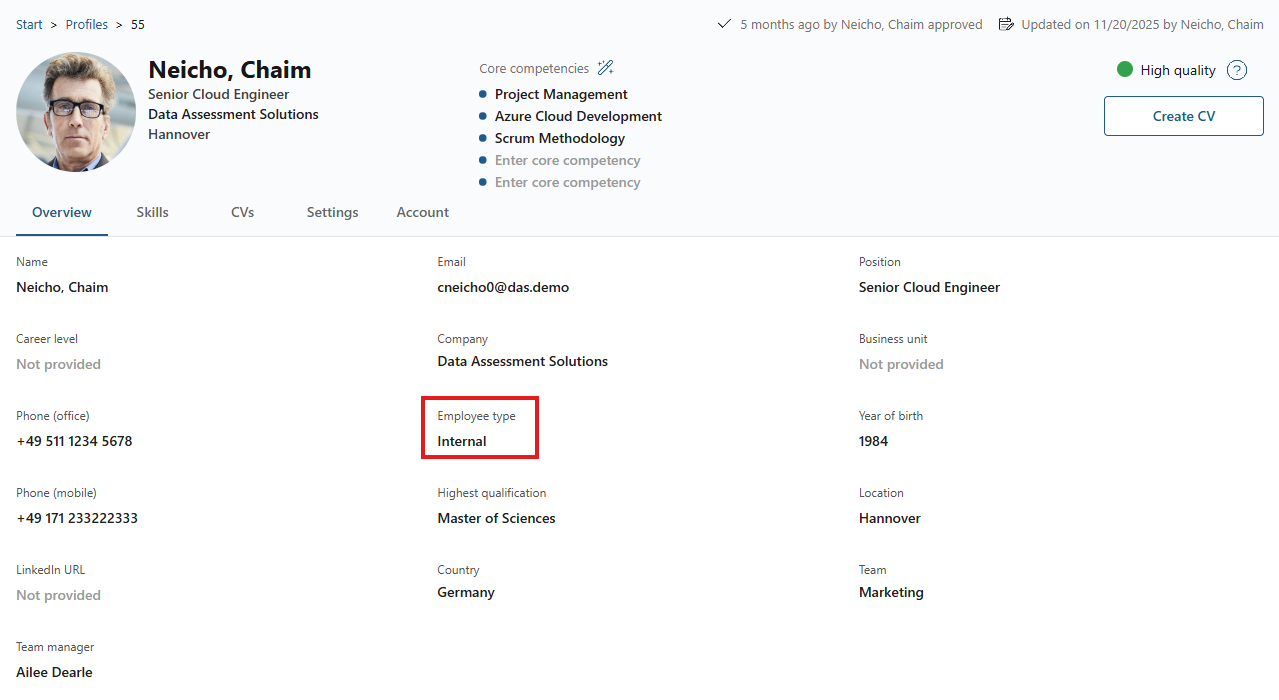Click the magic wand icon beside Core competencies

605,68
